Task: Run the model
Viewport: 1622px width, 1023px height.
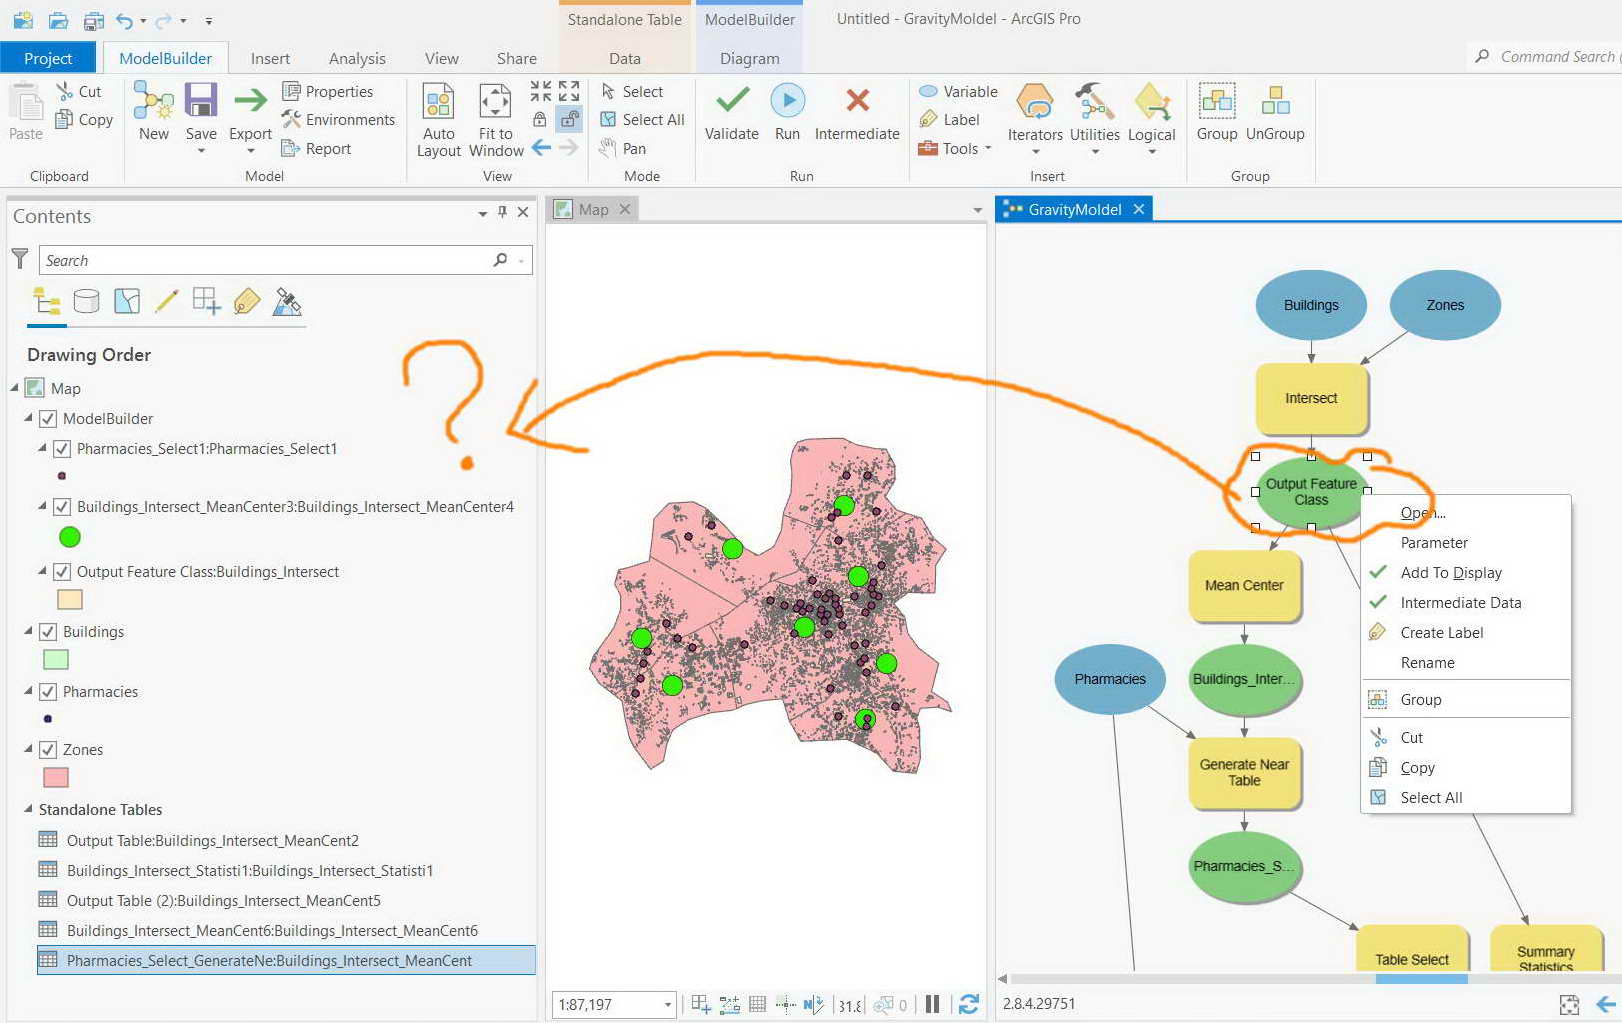Action: coord(788,100)
